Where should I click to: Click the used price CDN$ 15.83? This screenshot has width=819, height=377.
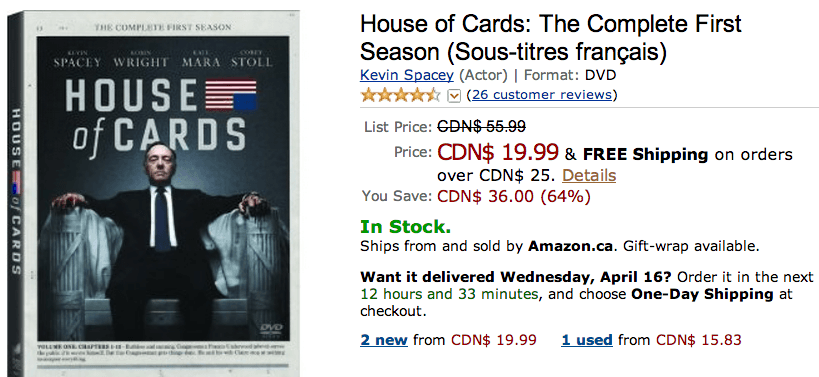699,340
